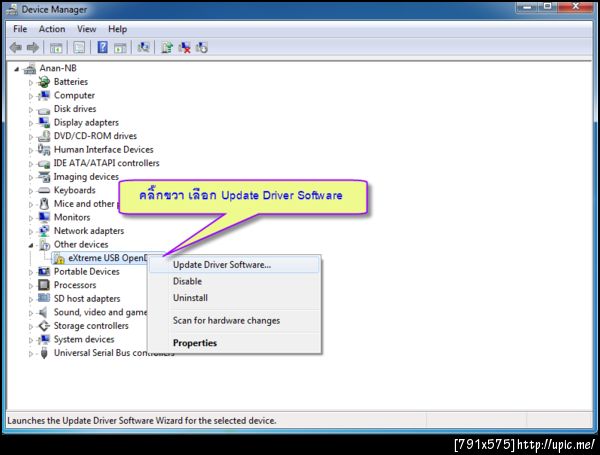Open the File menu
This screenshot has height=455, width=600.
20,29
